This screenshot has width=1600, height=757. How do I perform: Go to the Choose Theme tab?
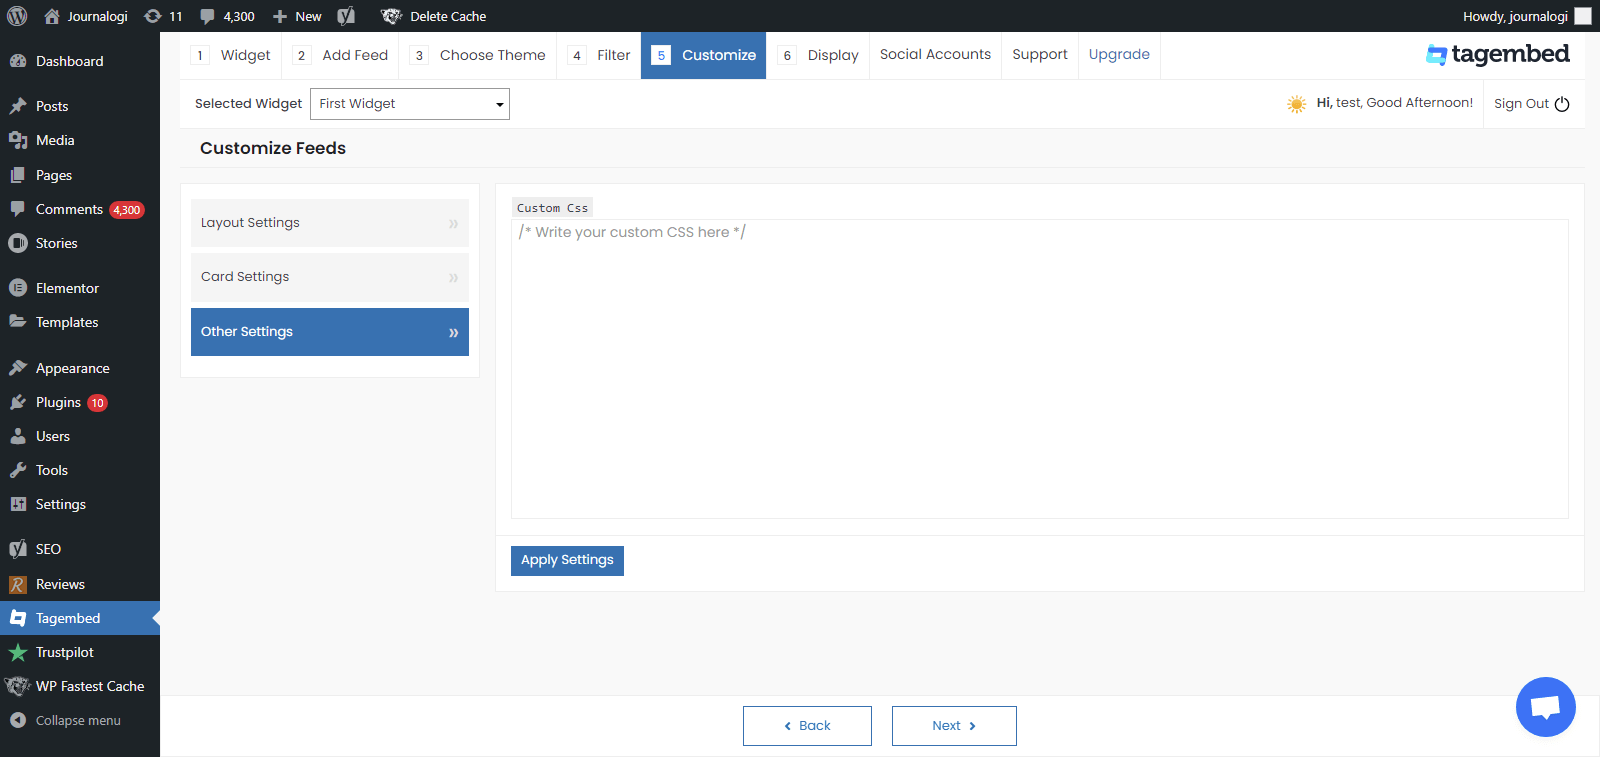pyautogui.click(x=478, y=55)
